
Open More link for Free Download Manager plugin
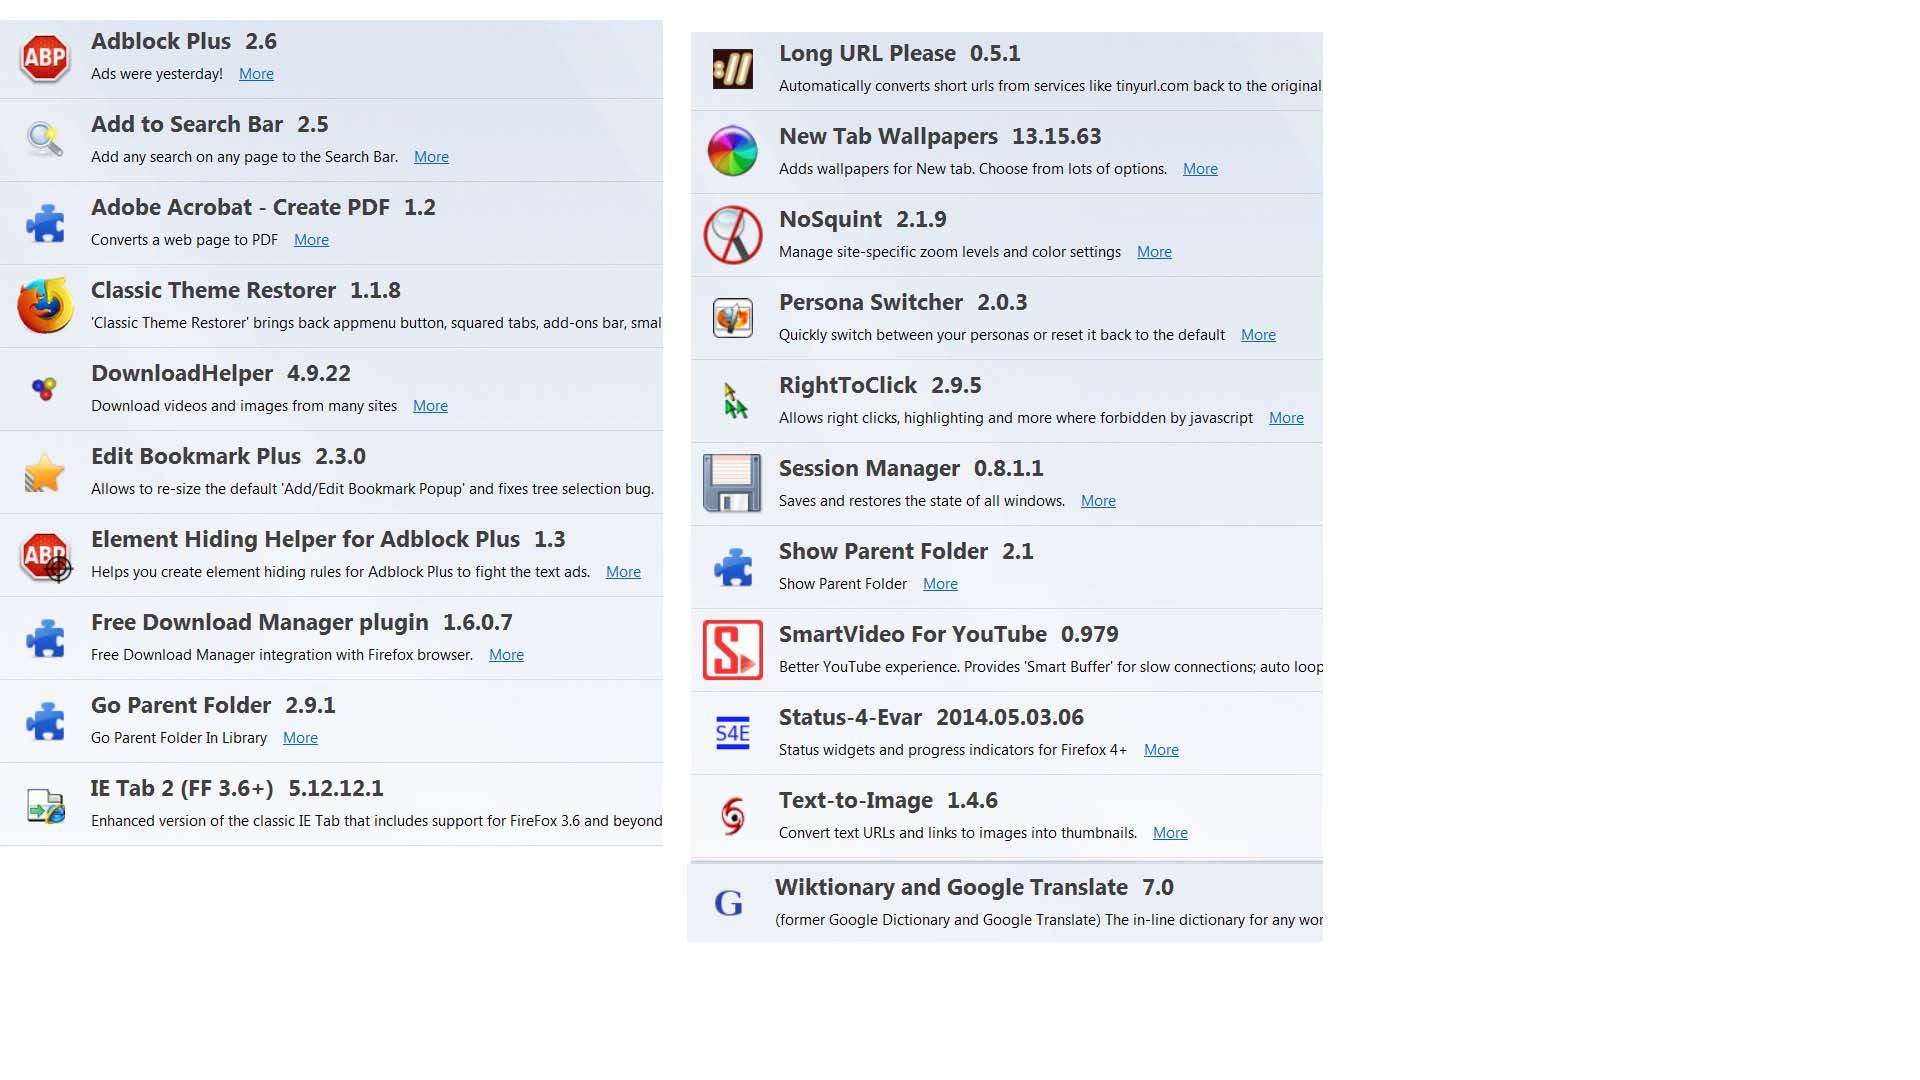(x=506, y=655)
